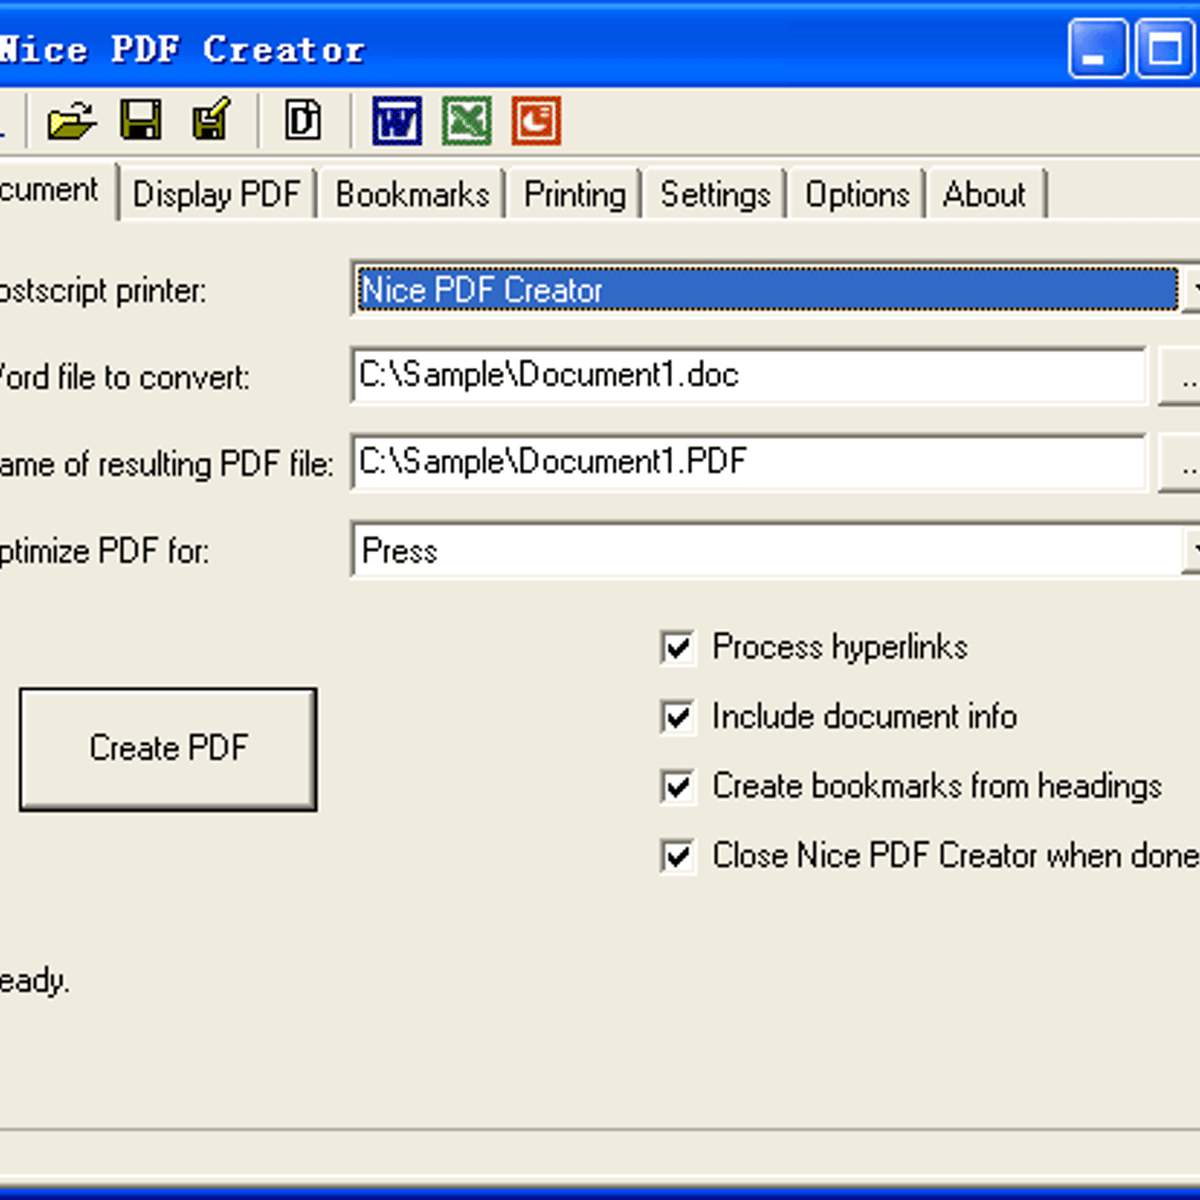Switch to the Display PDF tab
Image resolution: width=1200 pixels, height=1200 pixels.
[216, 194]
